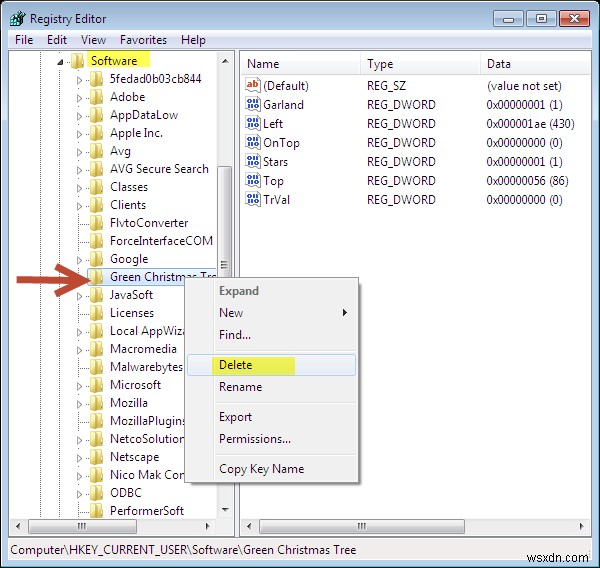This screenshot has width=600, height=568.
Task: Click the tree pane horizontal scroll right arrow
Action: 207,526
